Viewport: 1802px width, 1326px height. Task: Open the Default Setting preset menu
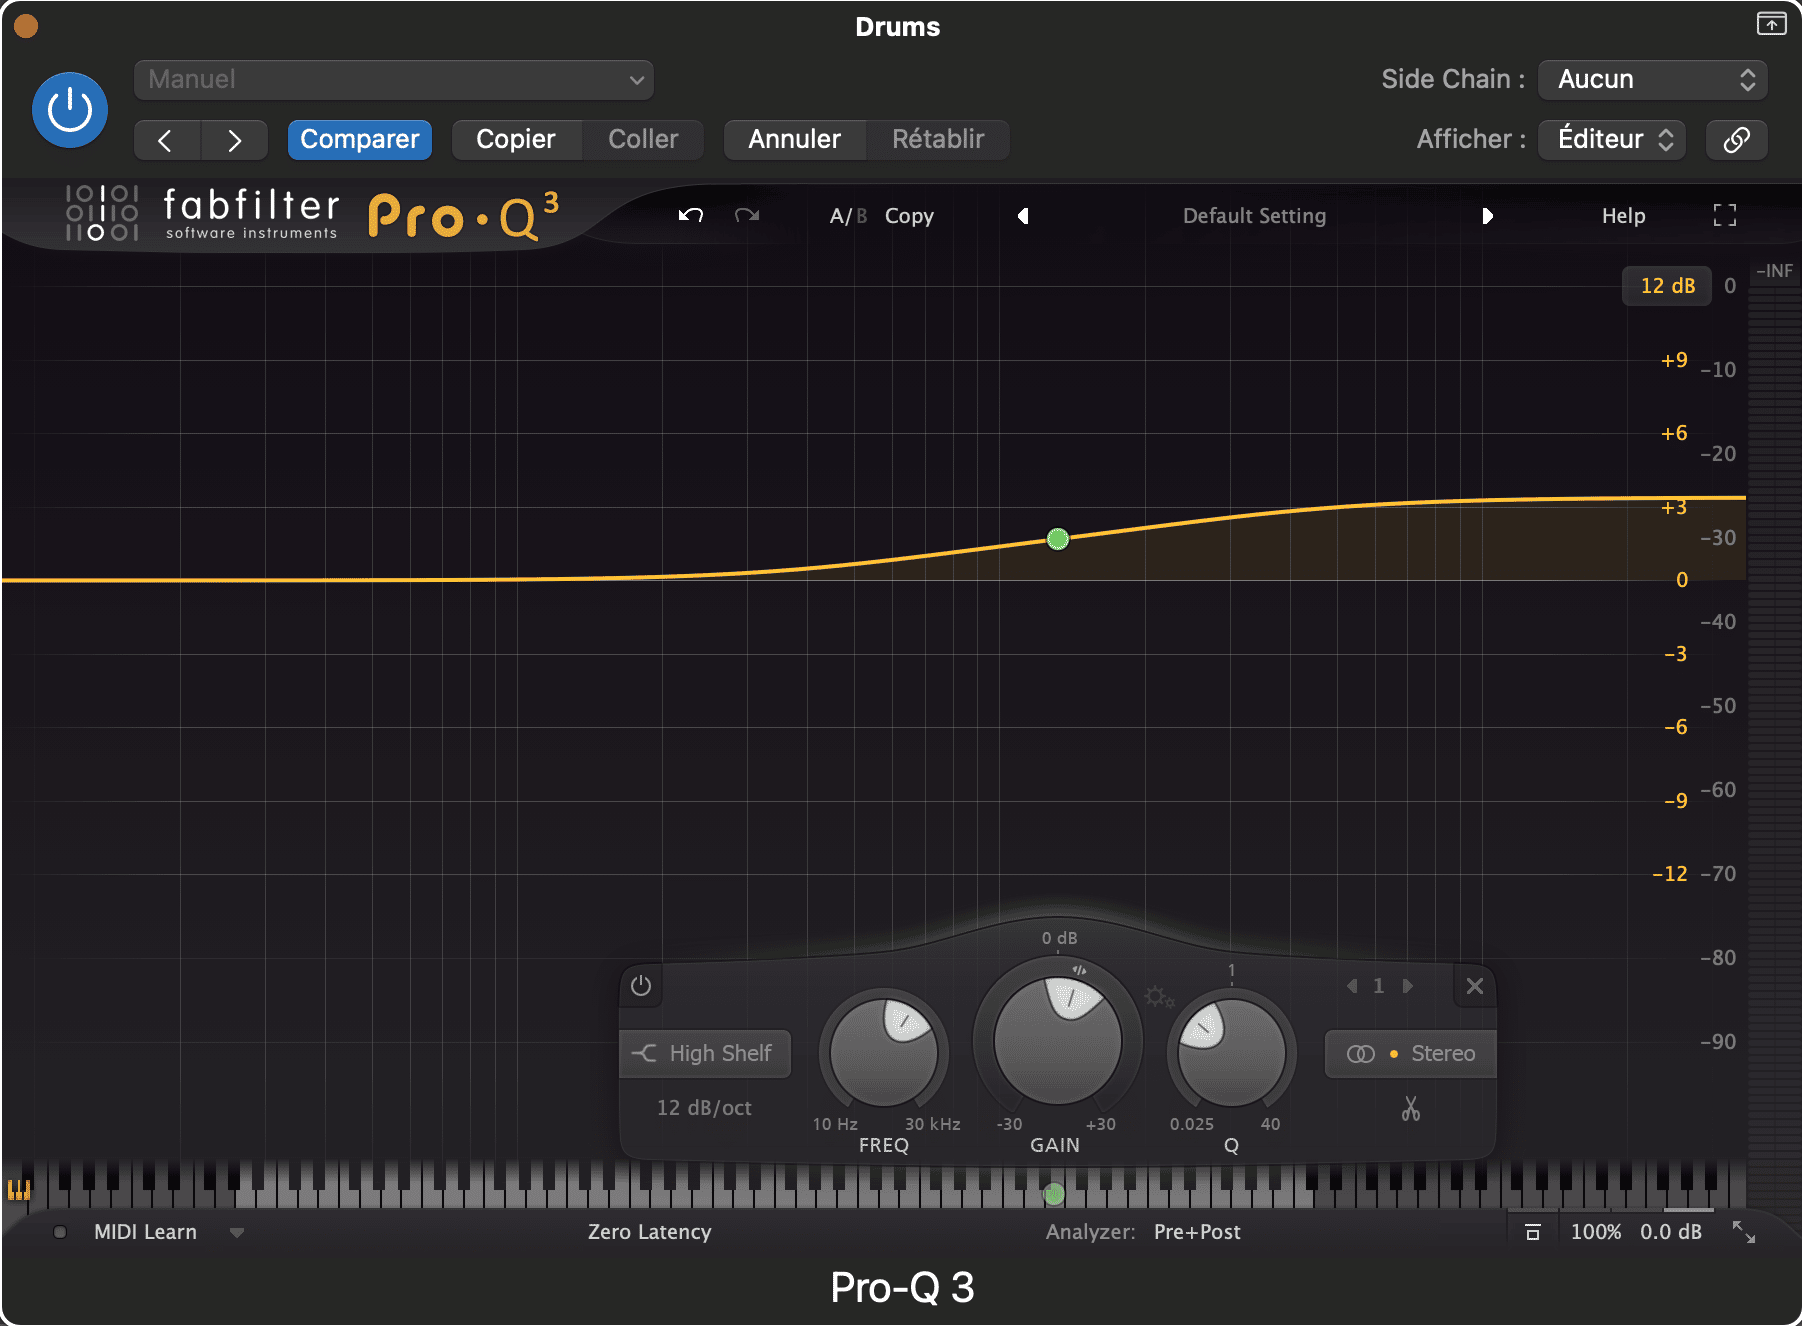pos(1254,216)
